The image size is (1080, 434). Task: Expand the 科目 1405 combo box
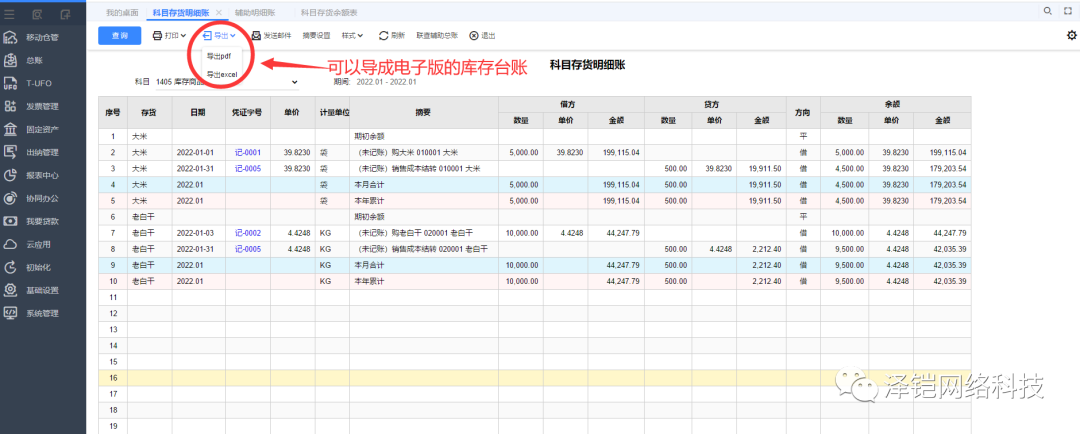[295, 81]
